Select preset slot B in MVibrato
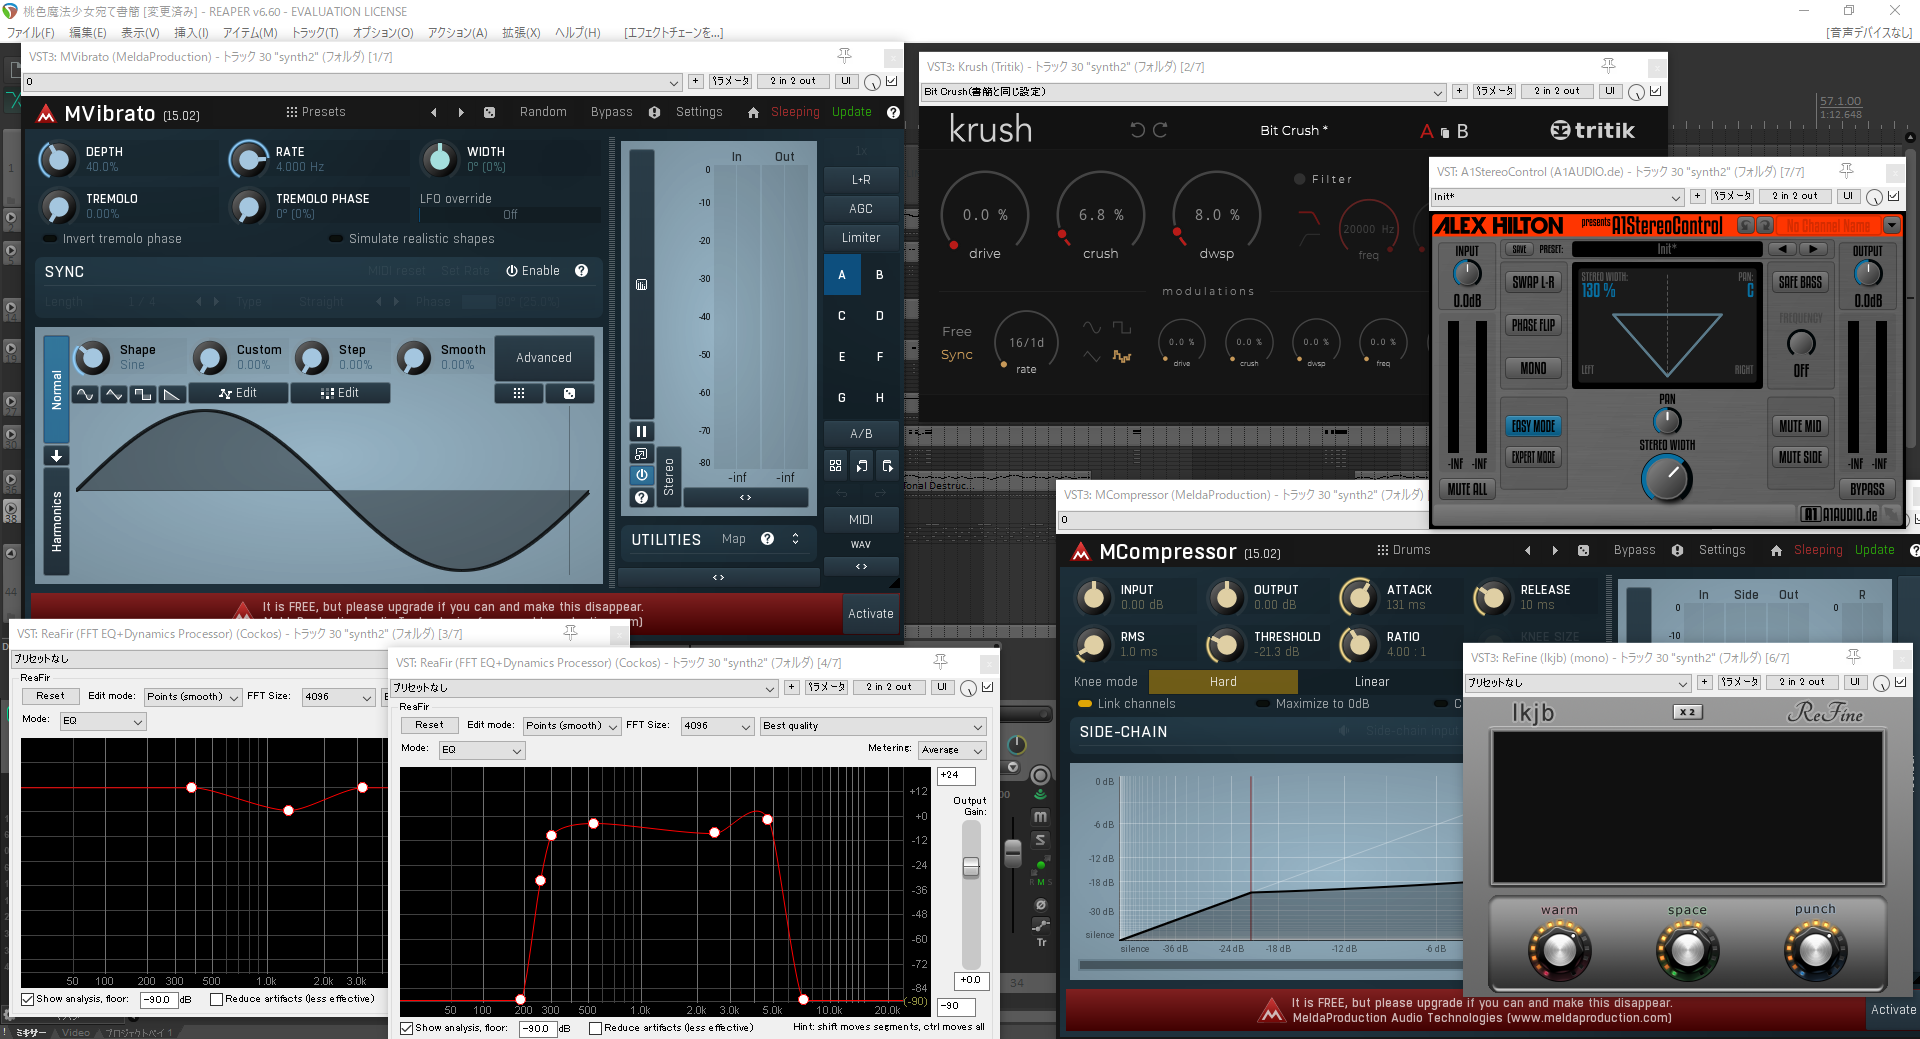 pyautogui.click(x=880, y=275)
